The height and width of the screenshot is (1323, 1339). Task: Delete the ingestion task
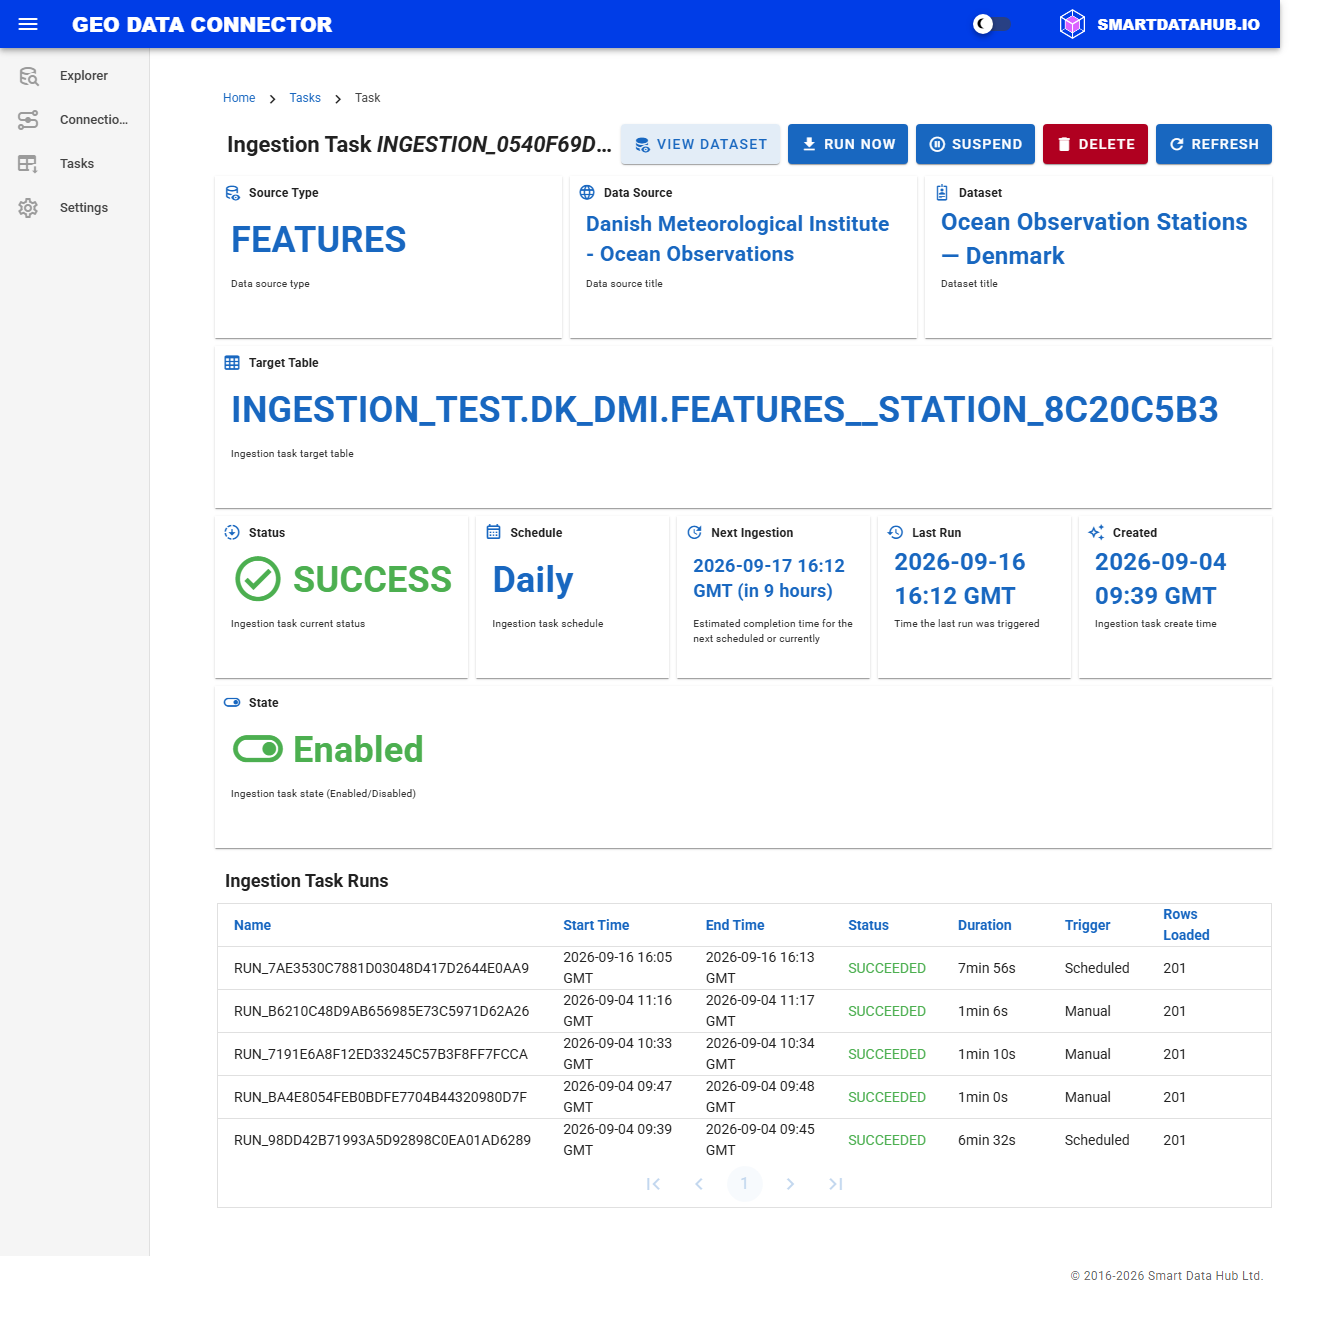1095,144
